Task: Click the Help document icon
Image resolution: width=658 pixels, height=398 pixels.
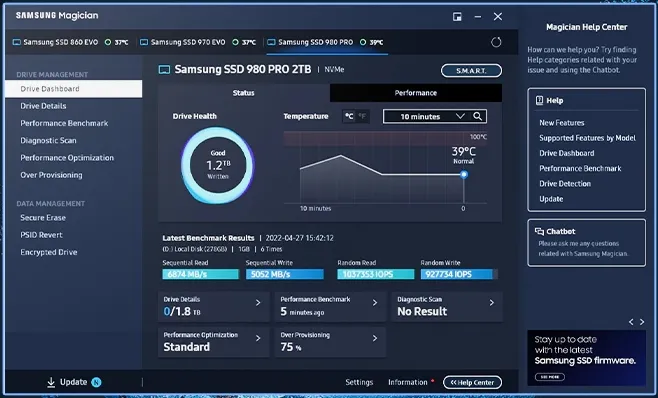Action: click(539, 100)
